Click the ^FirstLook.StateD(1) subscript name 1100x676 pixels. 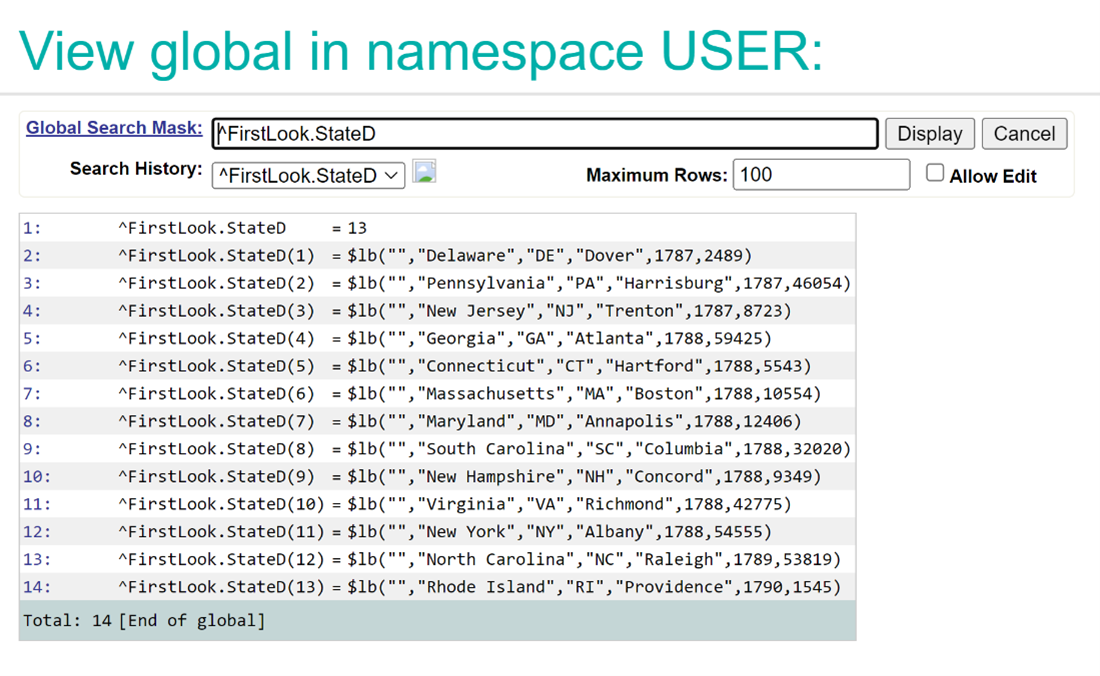pos(217,255)
